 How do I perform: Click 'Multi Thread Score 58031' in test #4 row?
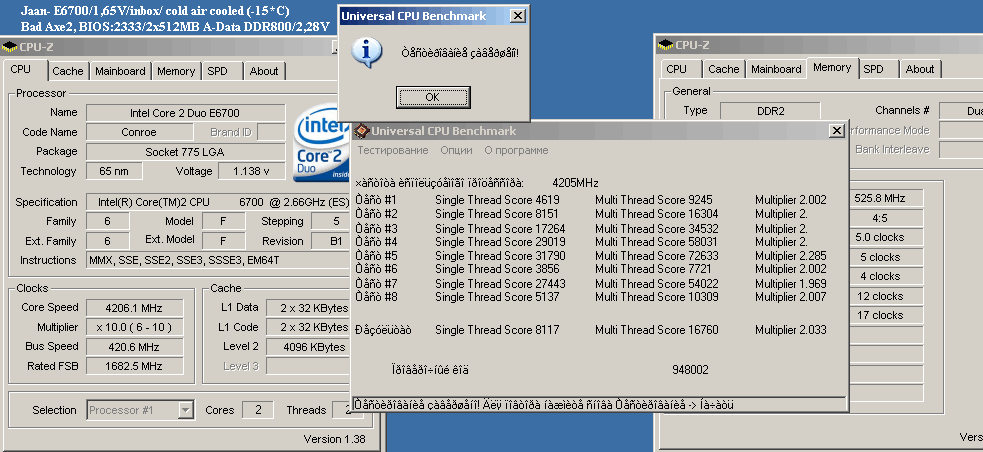click(x=656, y=242)
